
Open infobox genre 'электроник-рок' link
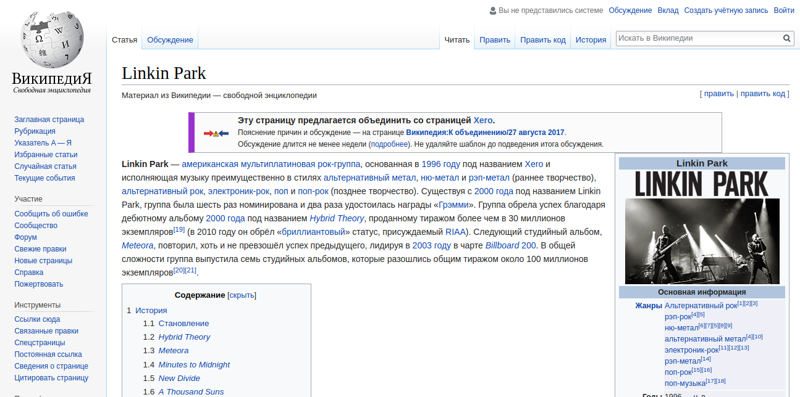(691, 351)
